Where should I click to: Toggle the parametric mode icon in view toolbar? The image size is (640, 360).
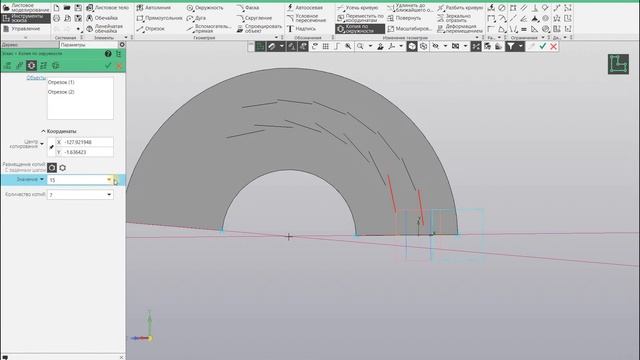(x=476, y=47)
